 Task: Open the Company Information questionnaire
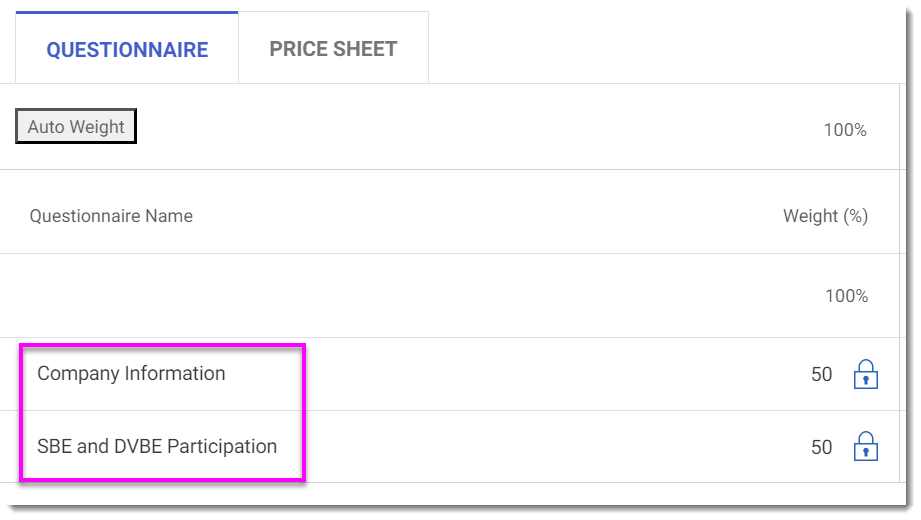(x=131, y=374)
